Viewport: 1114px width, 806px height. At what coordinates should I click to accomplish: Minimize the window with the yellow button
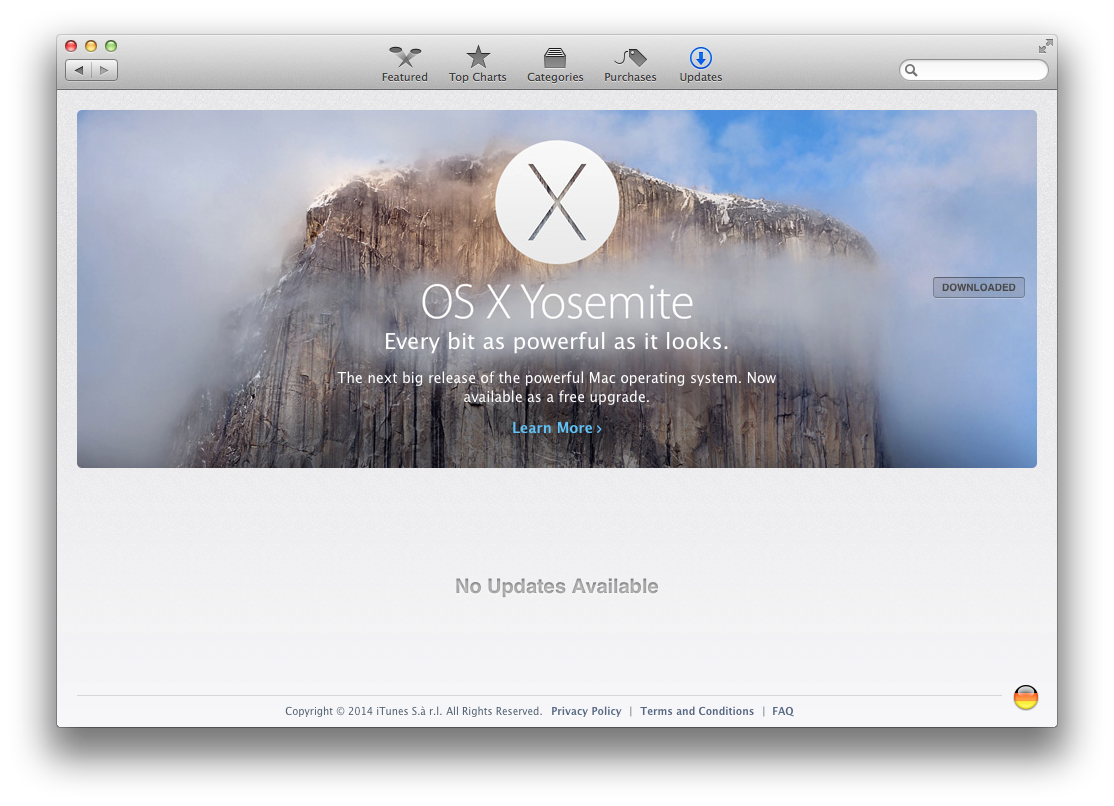pyautogui.click(x=91, y=46)
